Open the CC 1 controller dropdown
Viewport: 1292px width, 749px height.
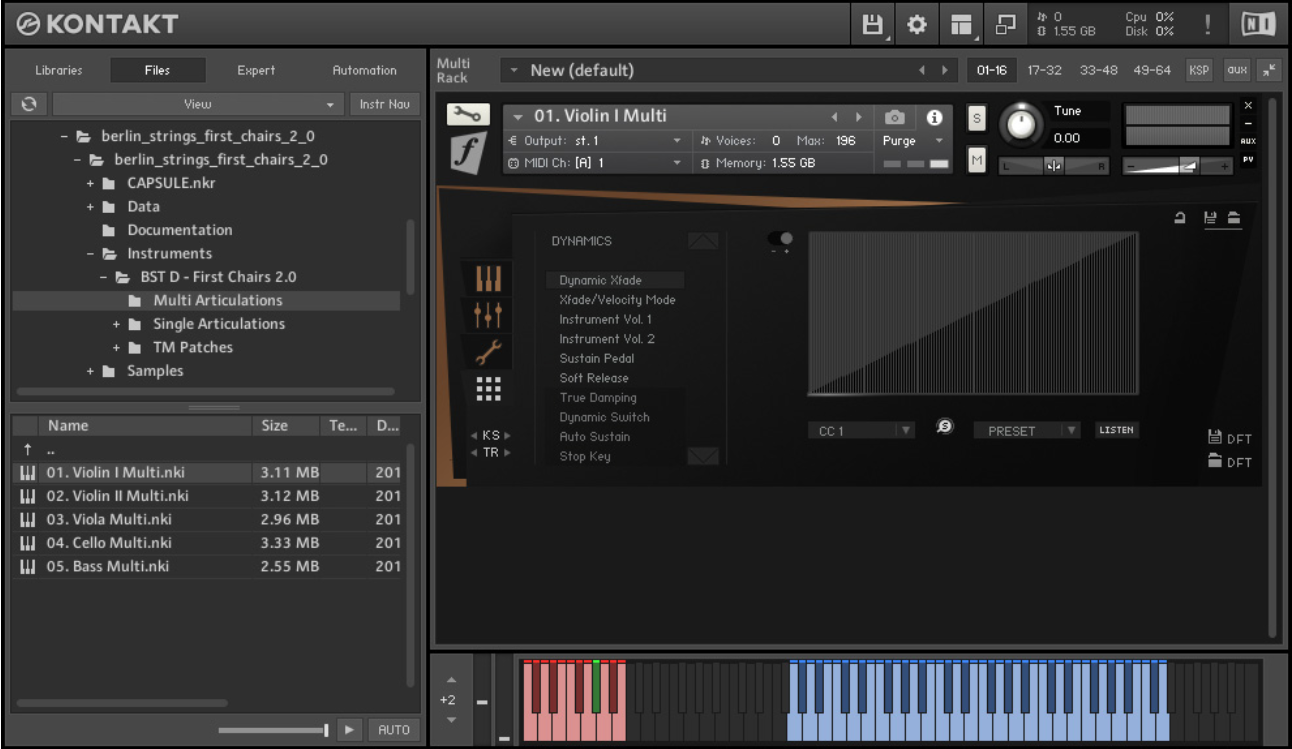click(861, 431)
